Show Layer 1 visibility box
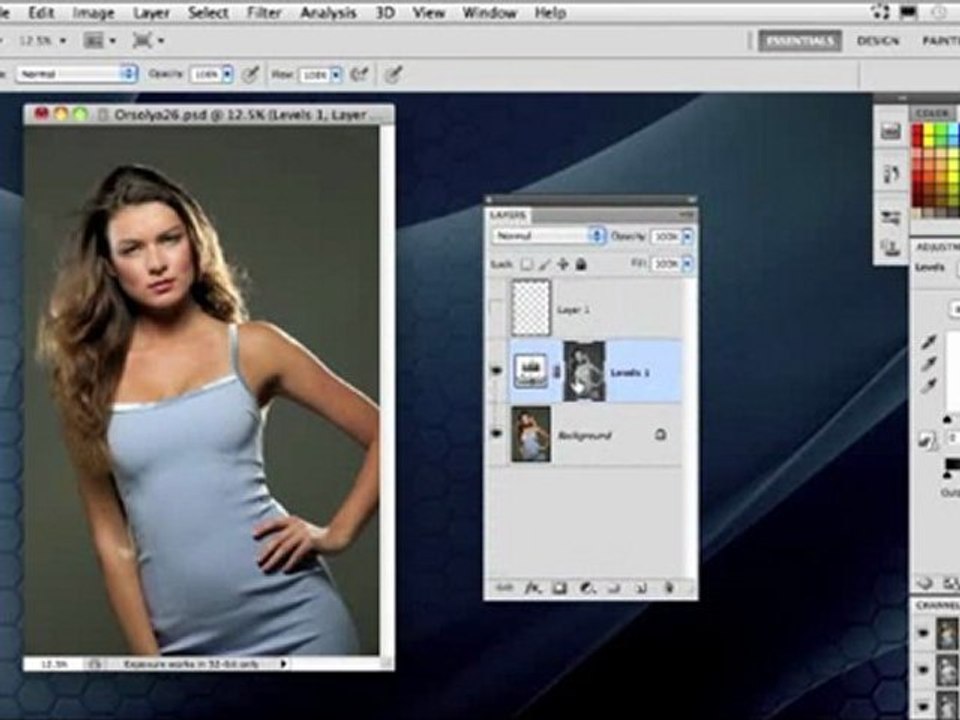The image size is (960, 720). click(497, 309)
